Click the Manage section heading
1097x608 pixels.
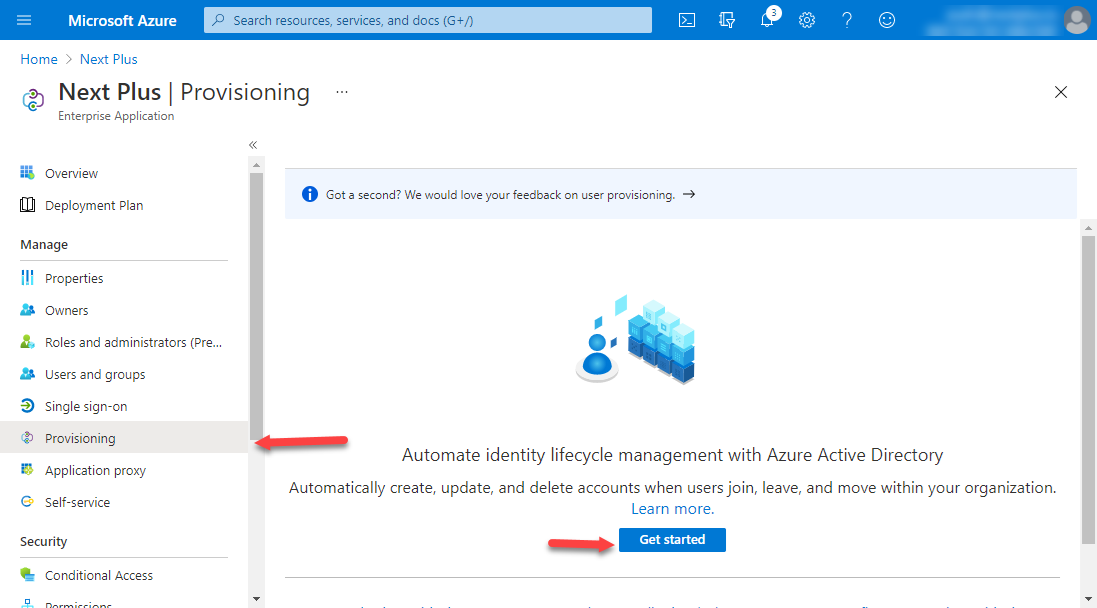click(44, 245)
